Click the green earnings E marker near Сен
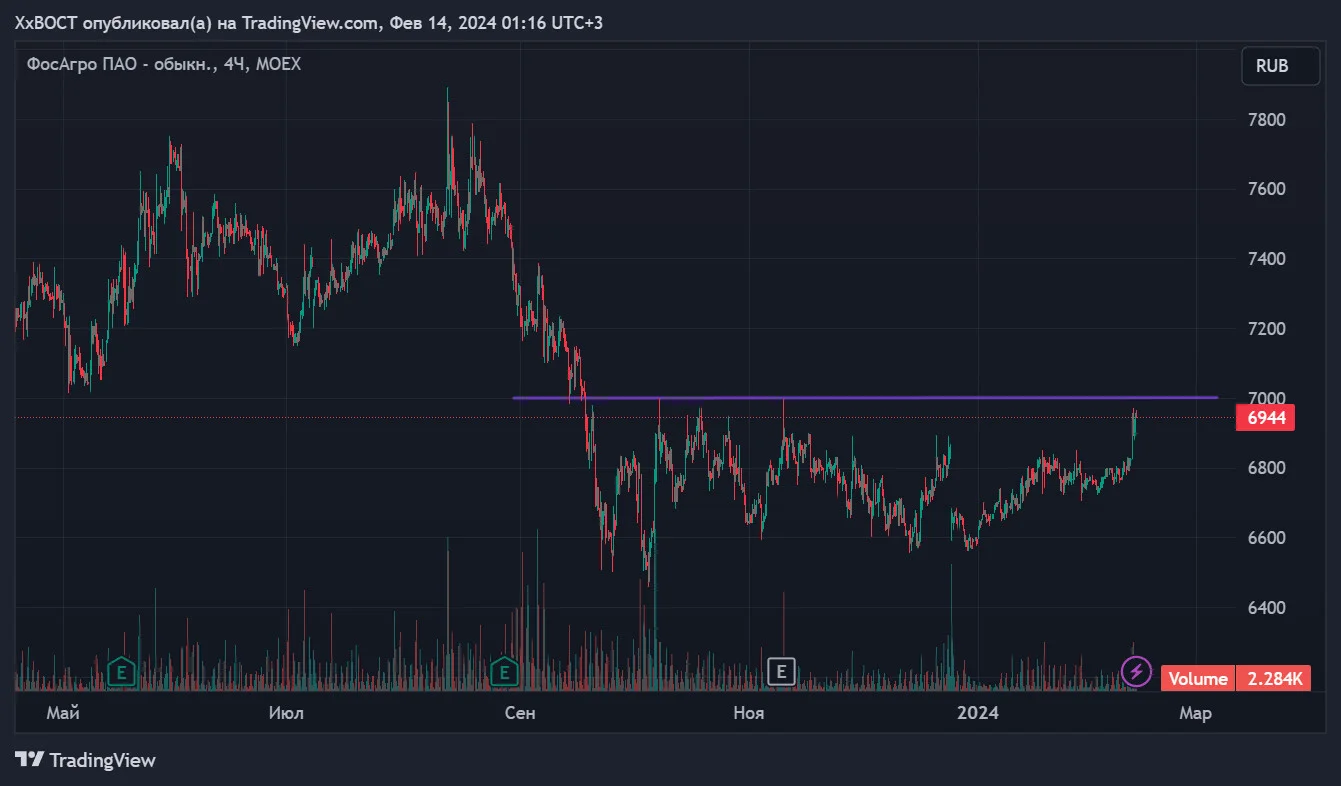The height and width of the screenshot is (786, 1341). pos(504,671)
